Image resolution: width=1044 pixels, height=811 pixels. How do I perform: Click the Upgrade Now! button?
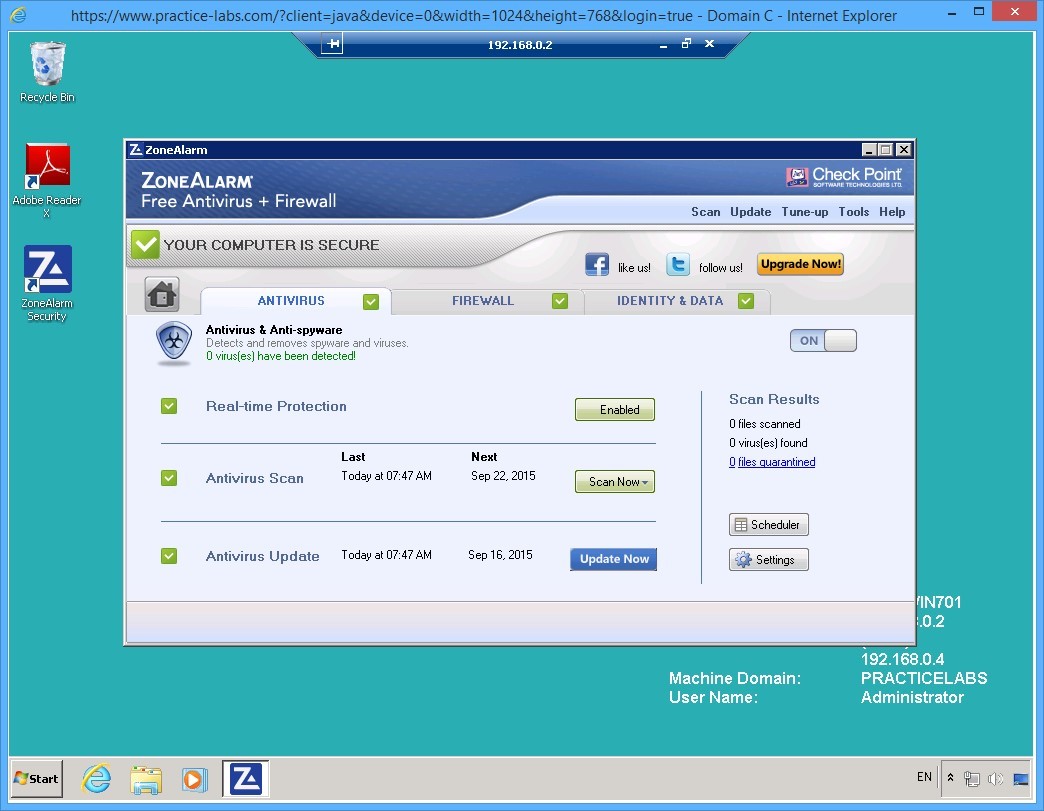(x=800, y=264)
